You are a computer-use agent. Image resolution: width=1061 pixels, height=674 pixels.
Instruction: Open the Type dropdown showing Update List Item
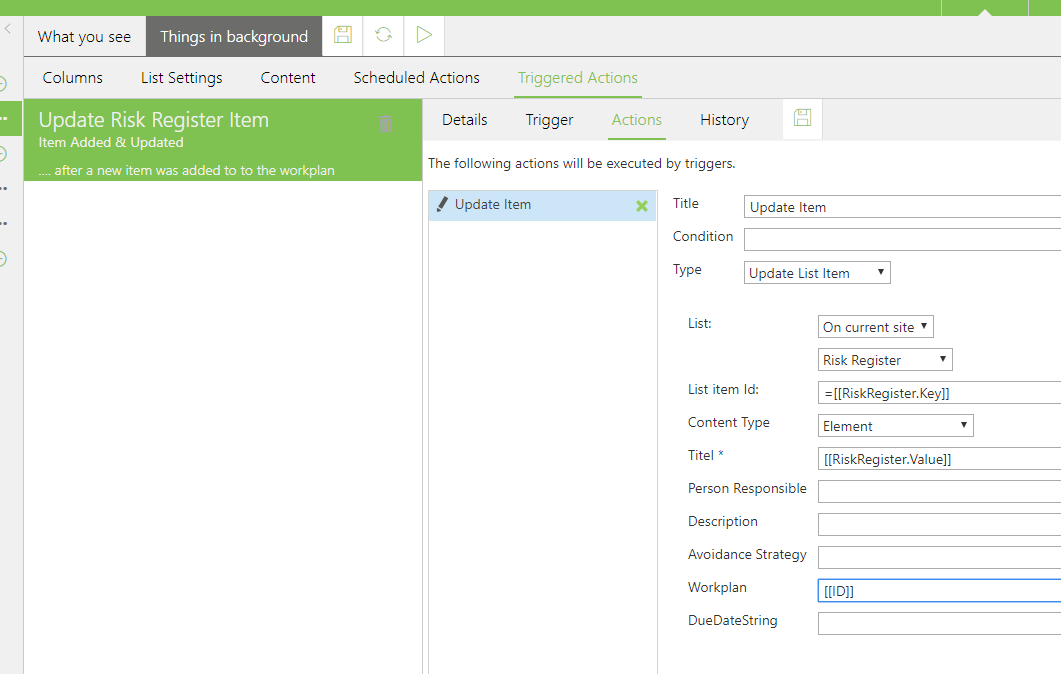pos(818,273)
